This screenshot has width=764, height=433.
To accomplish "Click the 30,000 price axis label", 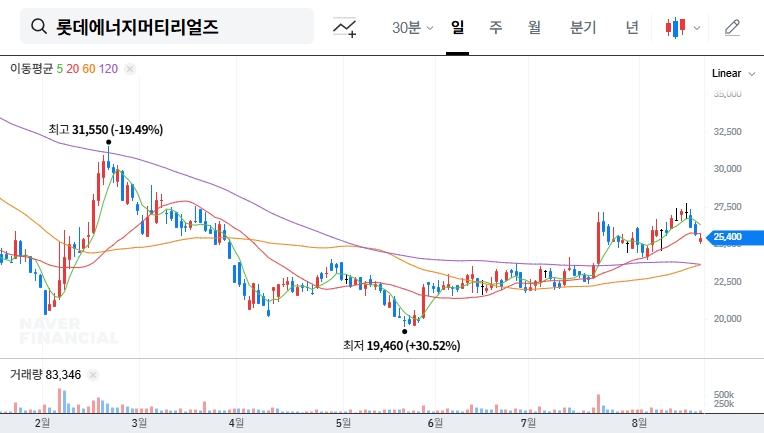I will (727, 169).
